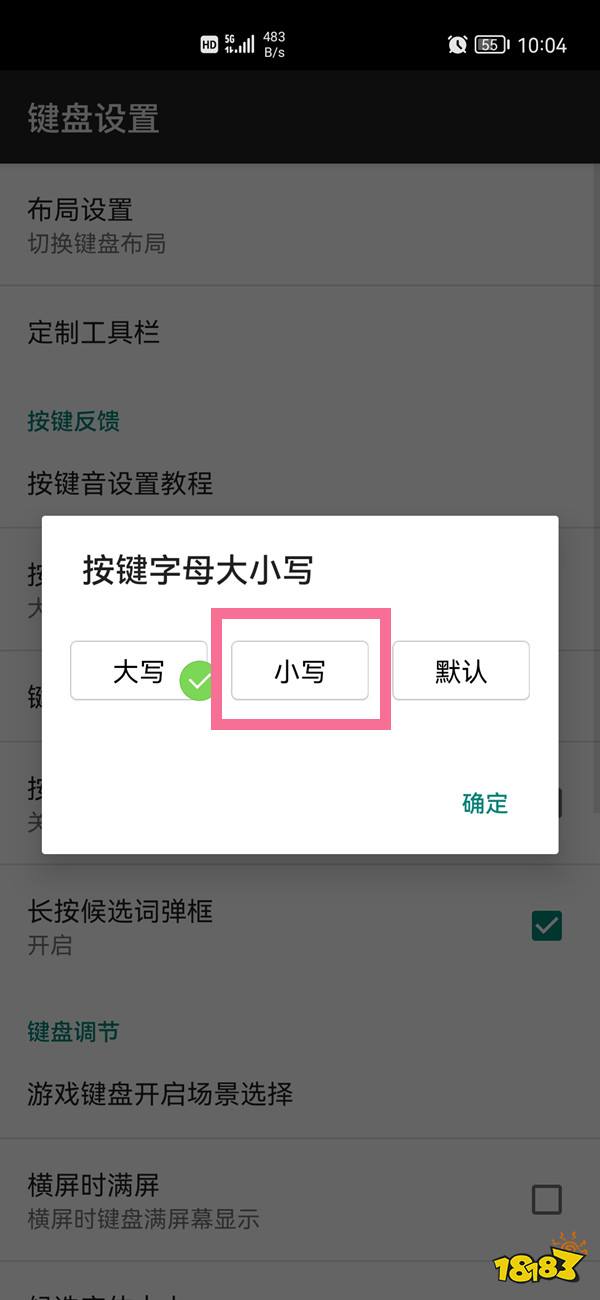Tap the 18183 watermark logo
Screen dimensions: 600x1300
pos(539,1260)
